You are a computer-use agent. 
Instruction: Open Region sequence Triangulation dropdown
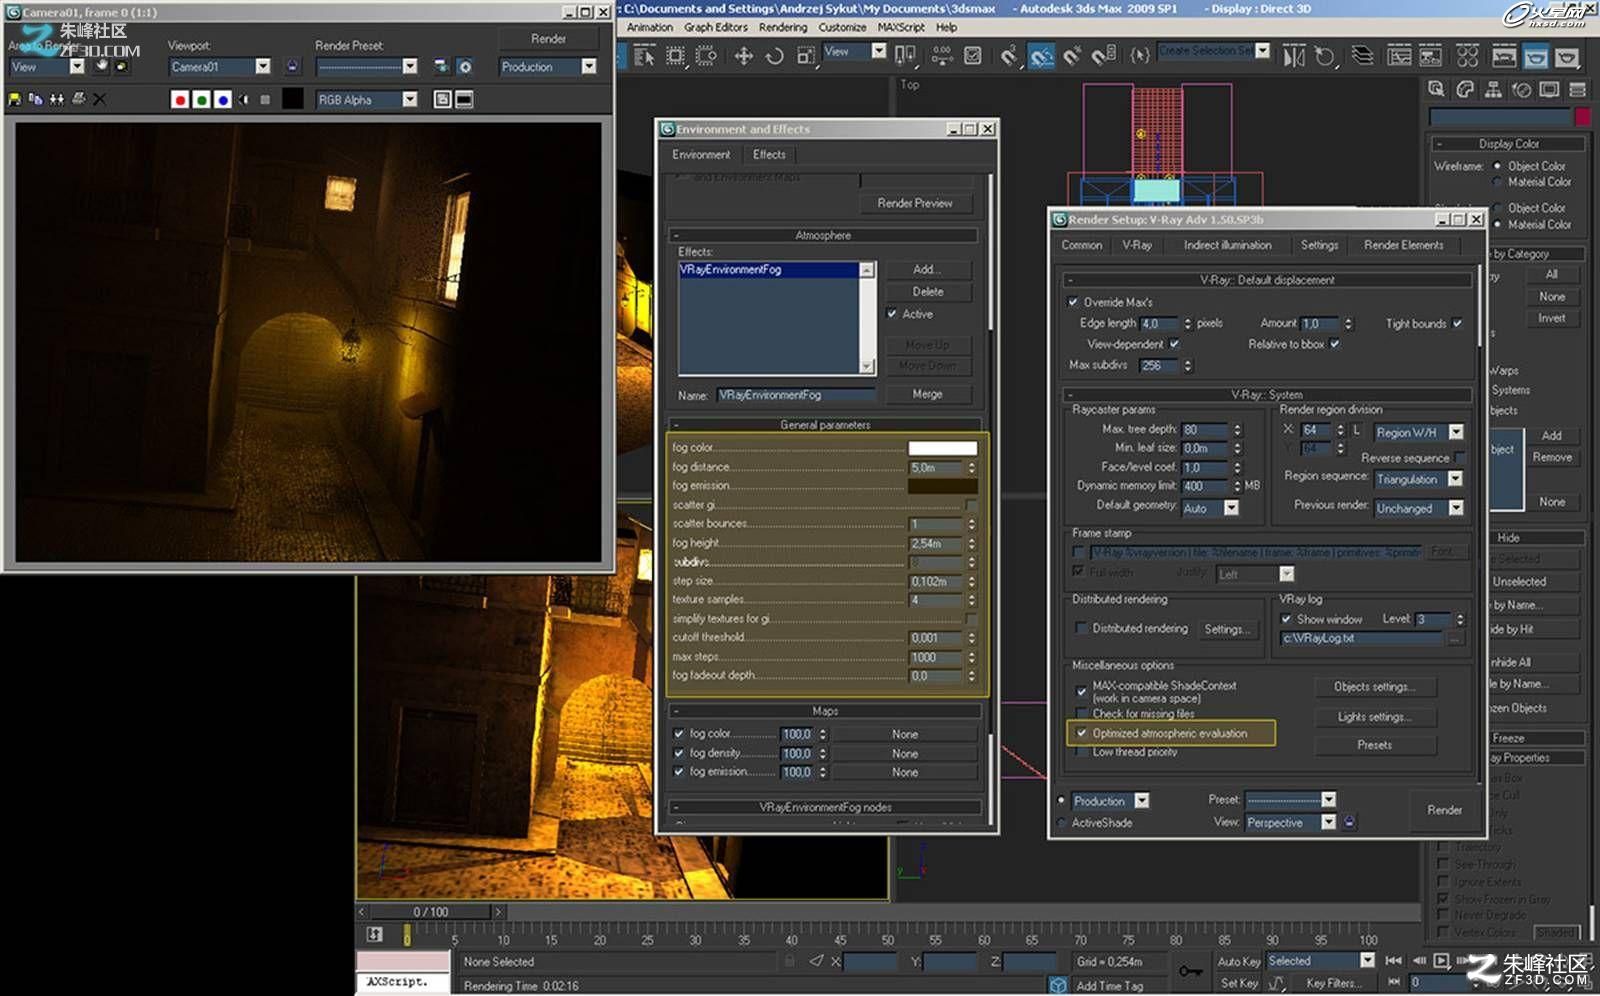tap(1419, 479)
